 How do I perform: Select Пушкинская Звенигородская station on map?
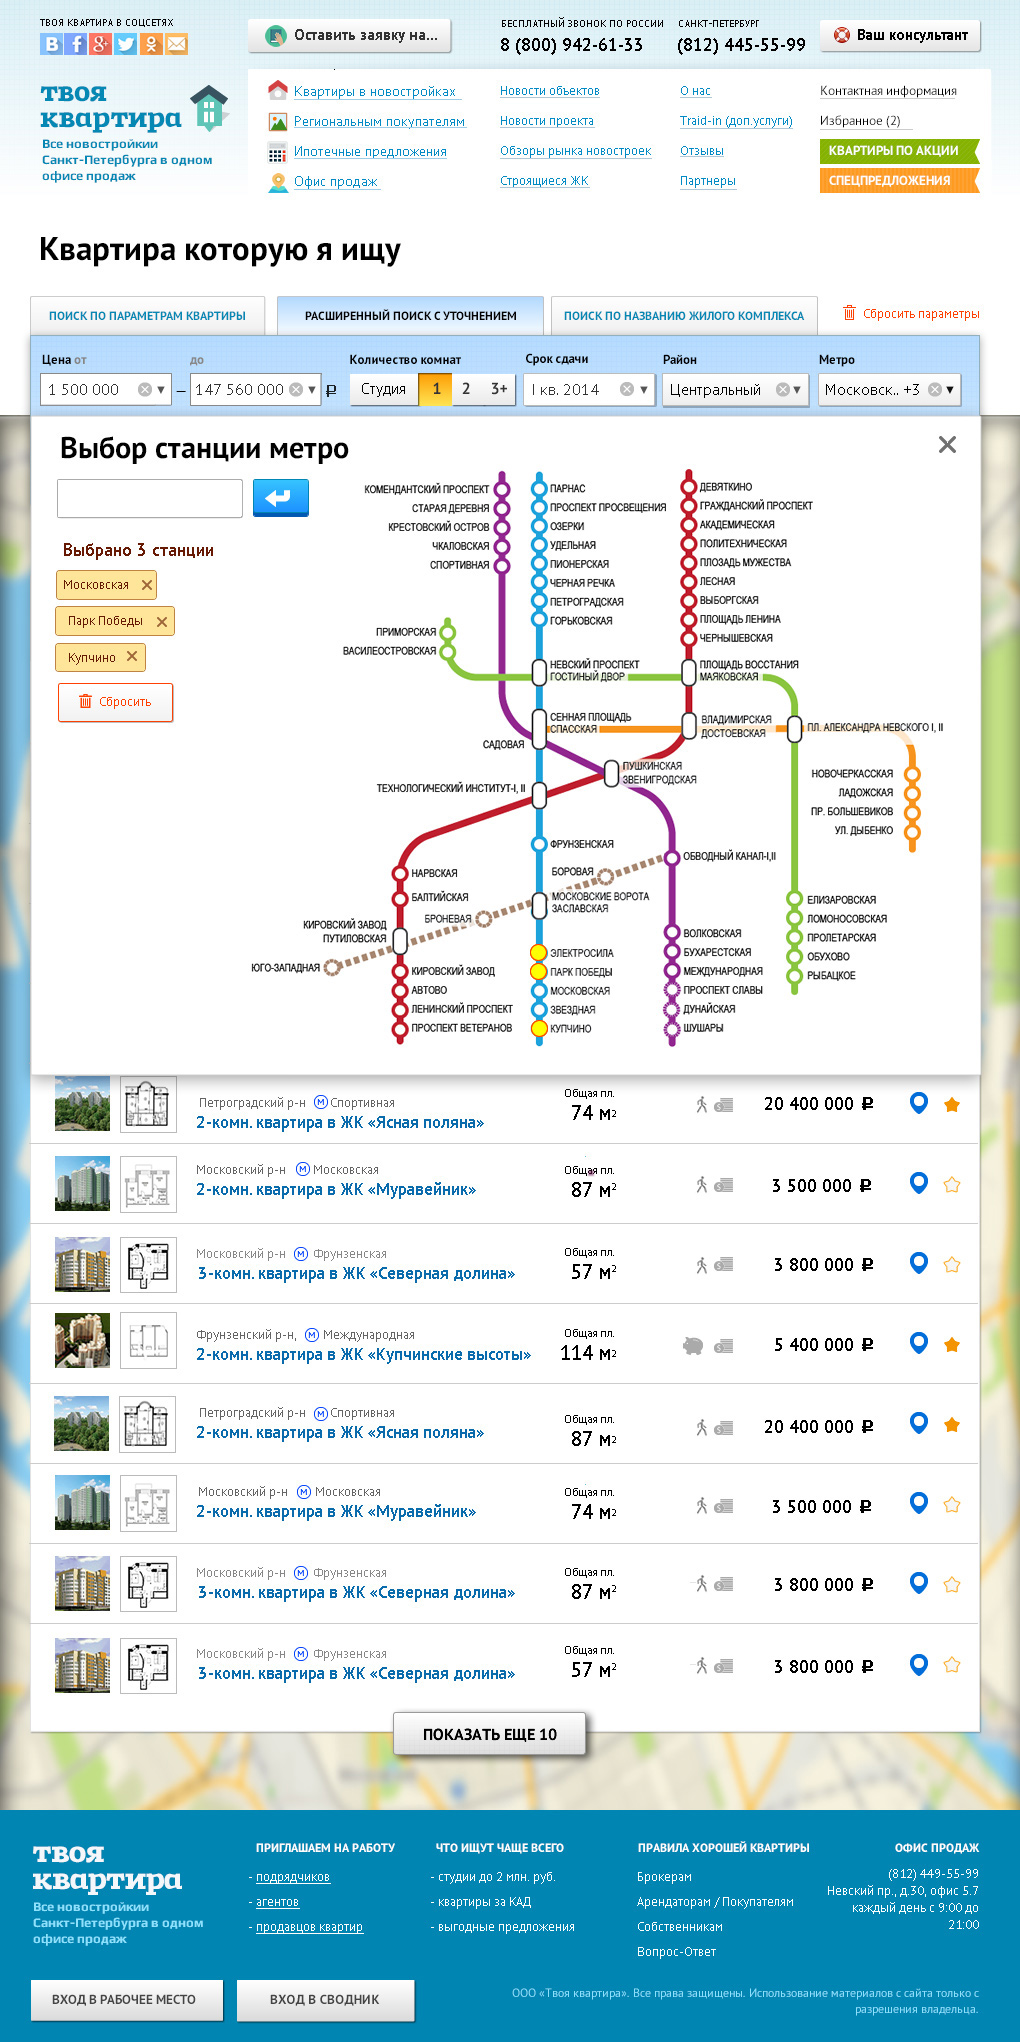pyautogui.click(x=611, y=773)
